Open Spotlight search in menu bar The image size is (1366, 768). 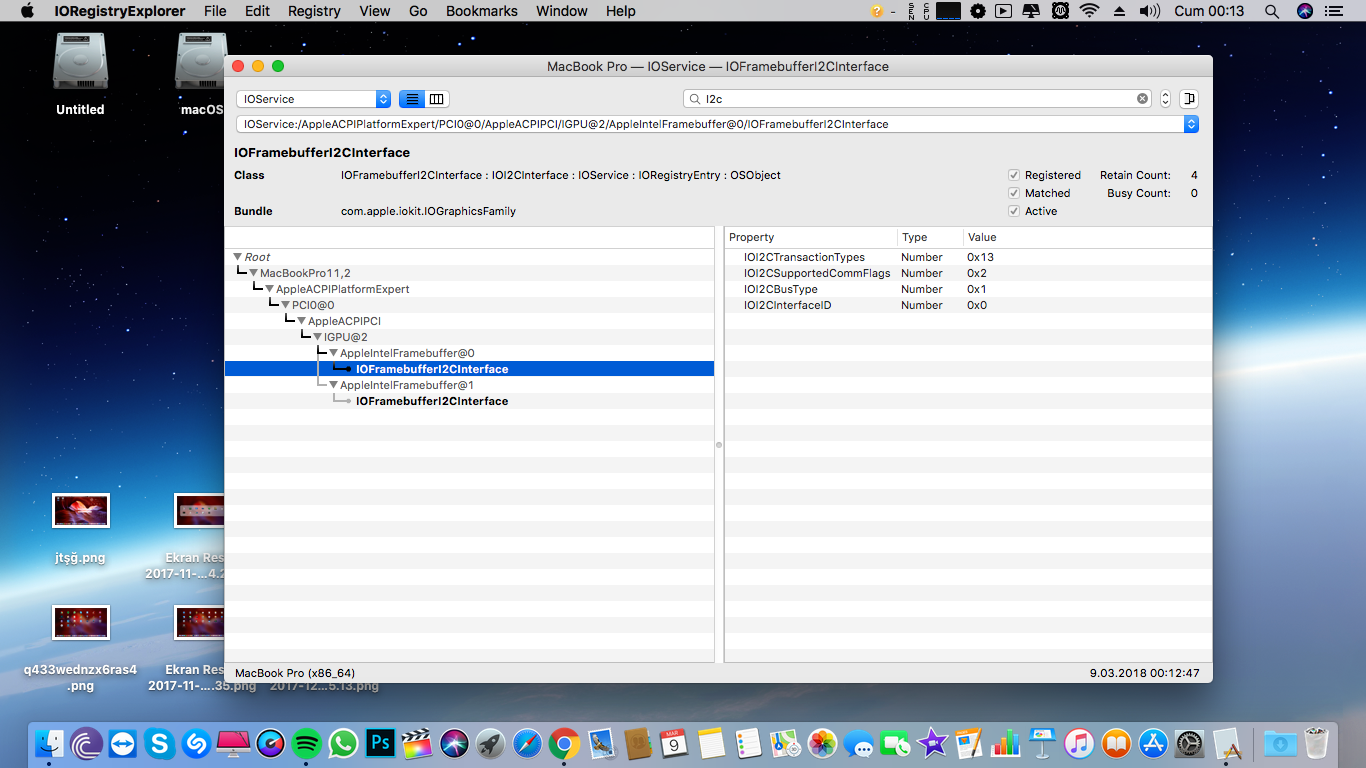point(1271,11)
